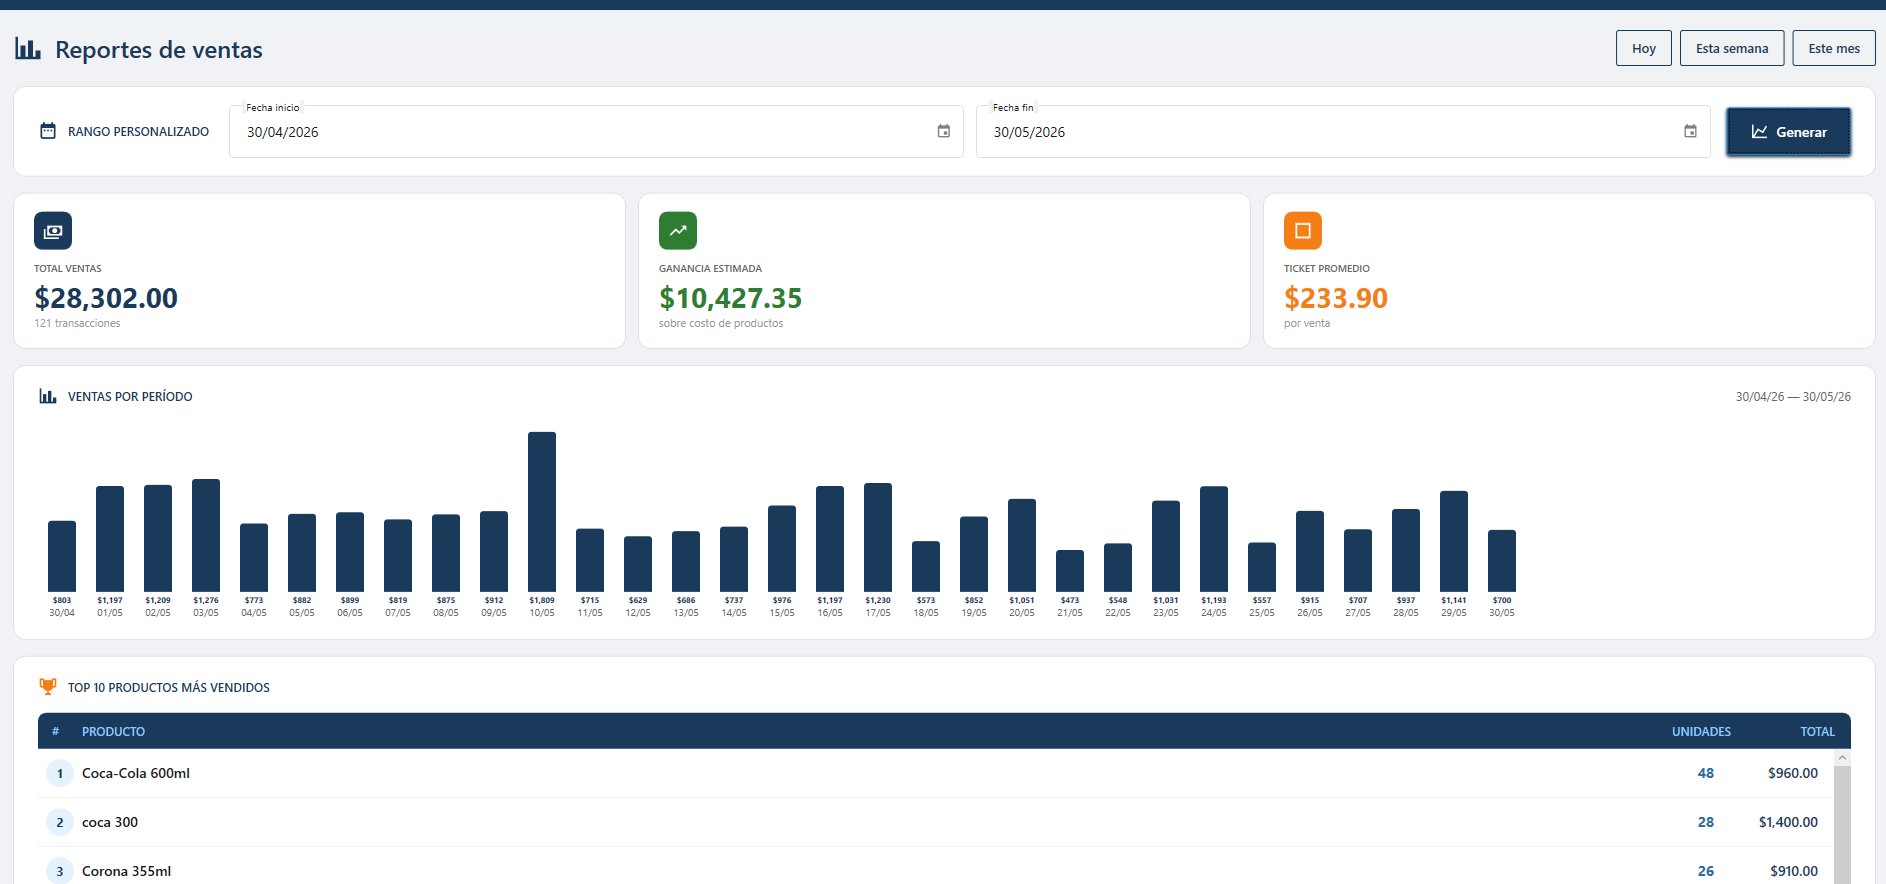Open the Fecha inicio calendar picker icon

click(x=943, y=131)
